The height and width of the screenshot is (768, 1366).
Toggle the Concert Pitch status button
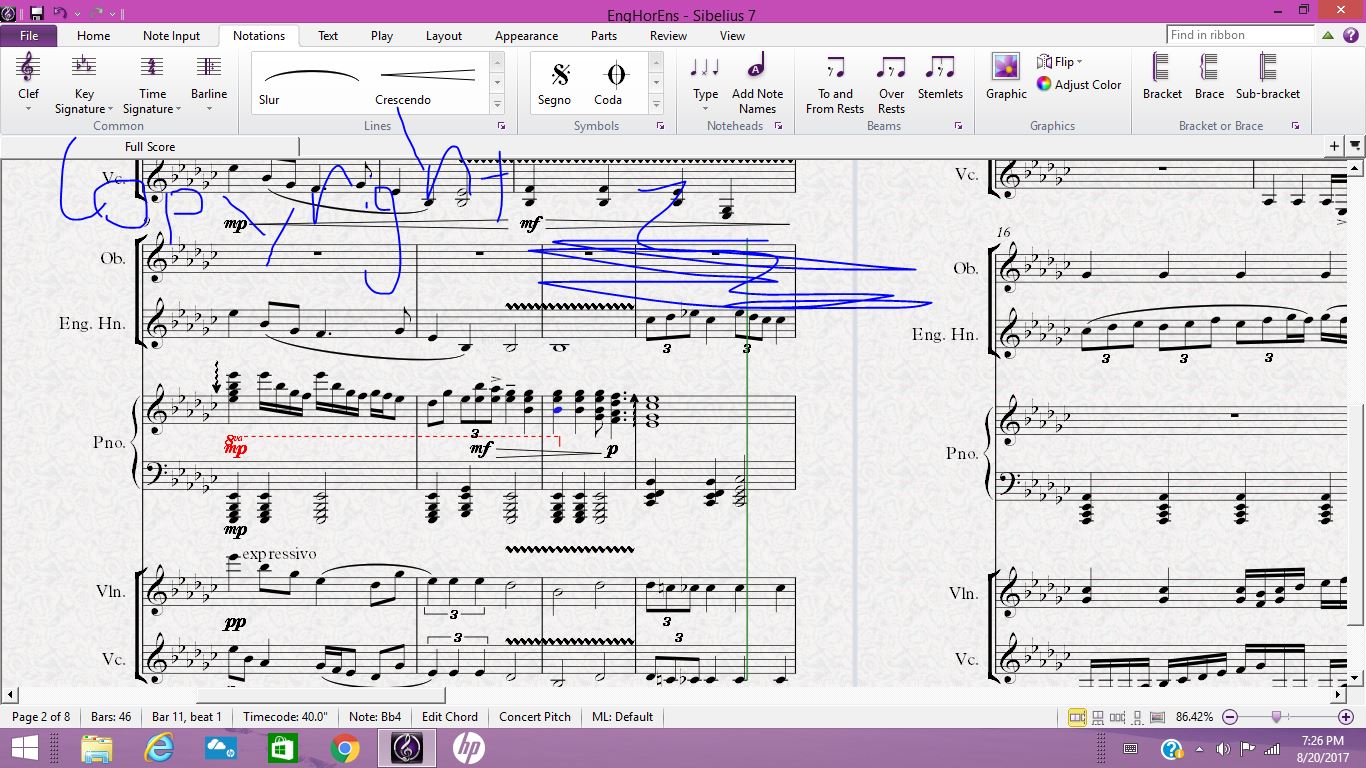click(535, 717)
